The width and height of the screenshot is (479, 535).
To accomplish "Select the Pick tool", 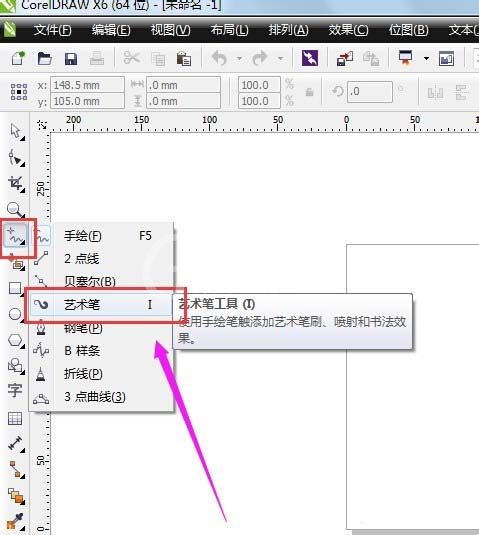I will point(16,132).
